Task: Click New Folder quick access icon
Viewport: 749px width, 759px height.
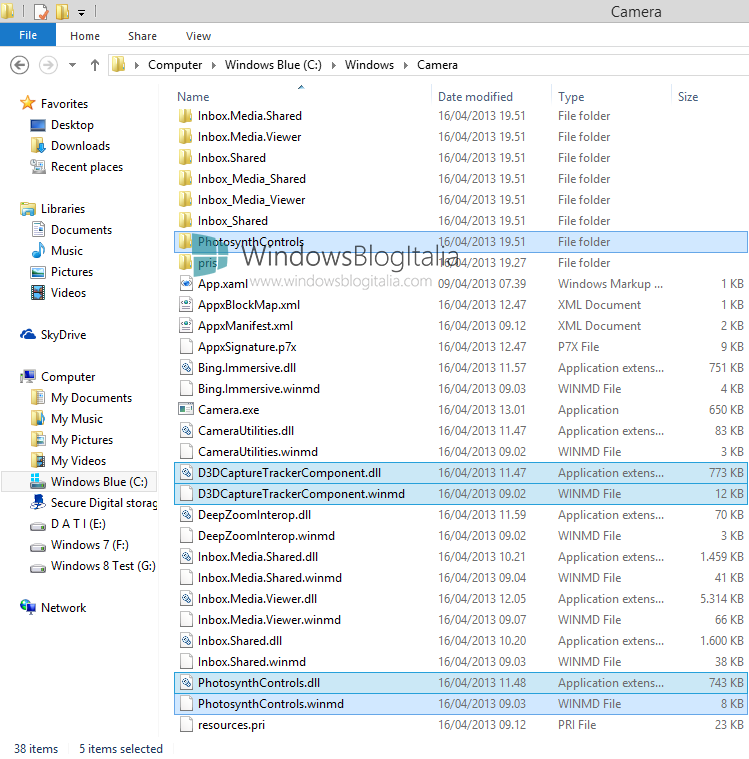Action: click(x=62, y=12)
